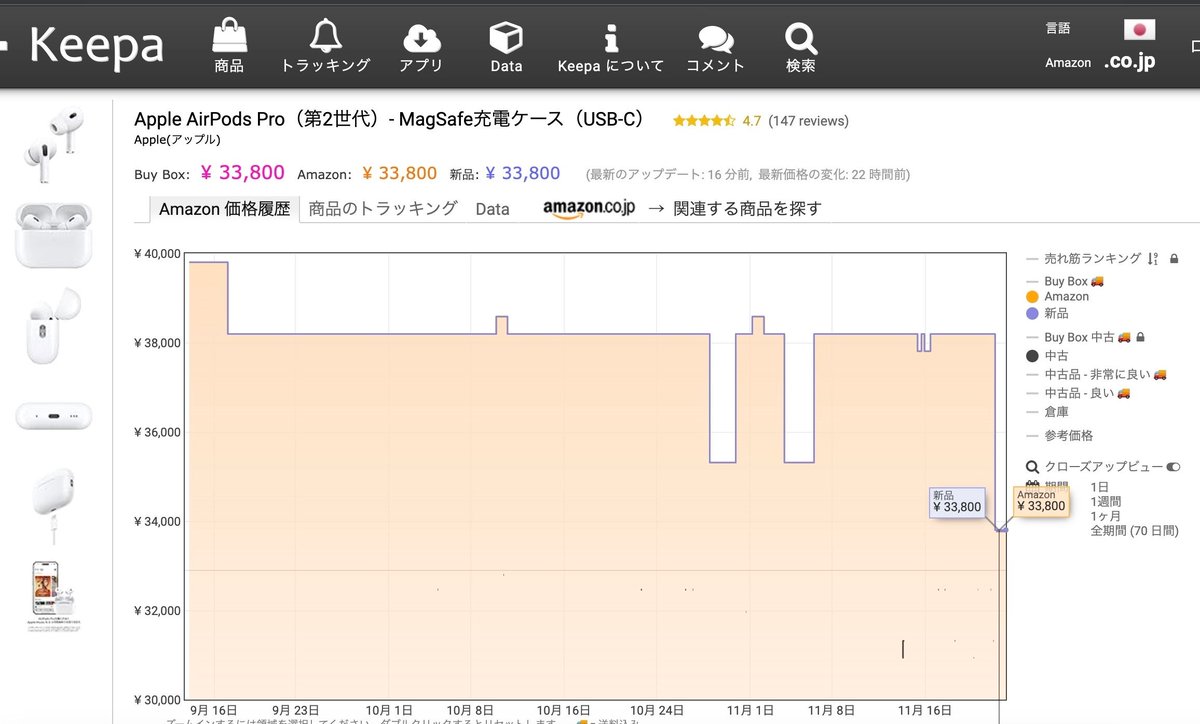Viewport: 1200px width, 724px height.
Task: Click the Apple(アップル) brand name
Action: [177, 140]
